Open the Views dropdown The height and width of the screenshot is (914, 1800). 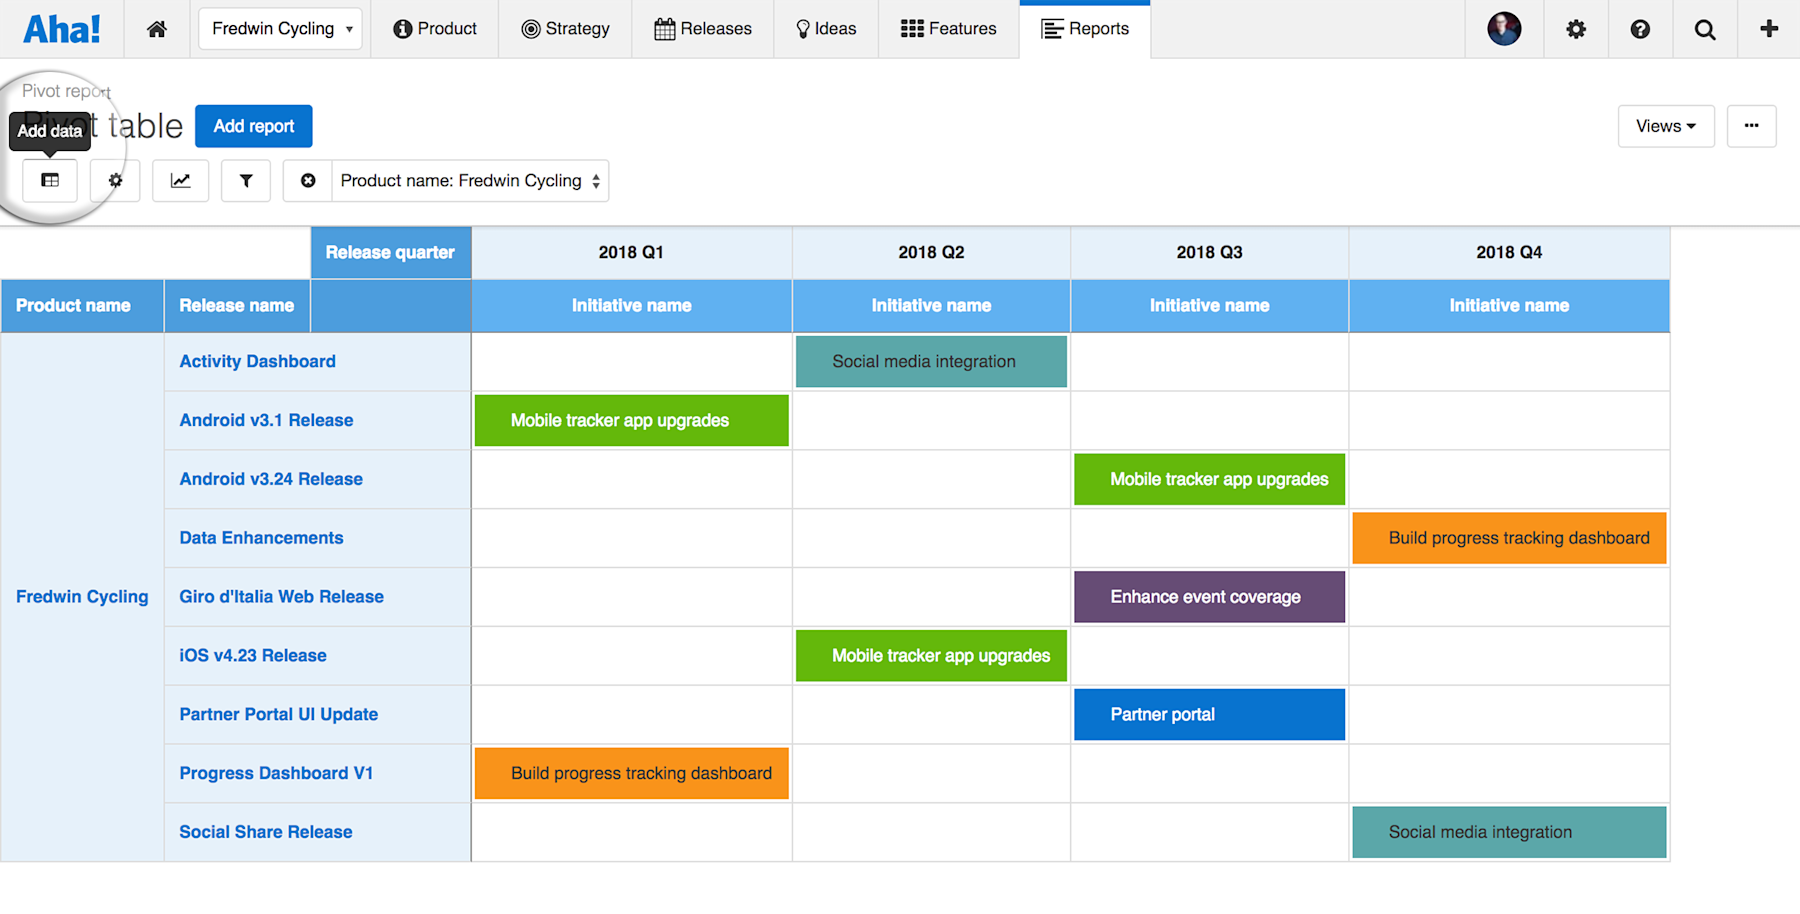(x=1665, y=126)
